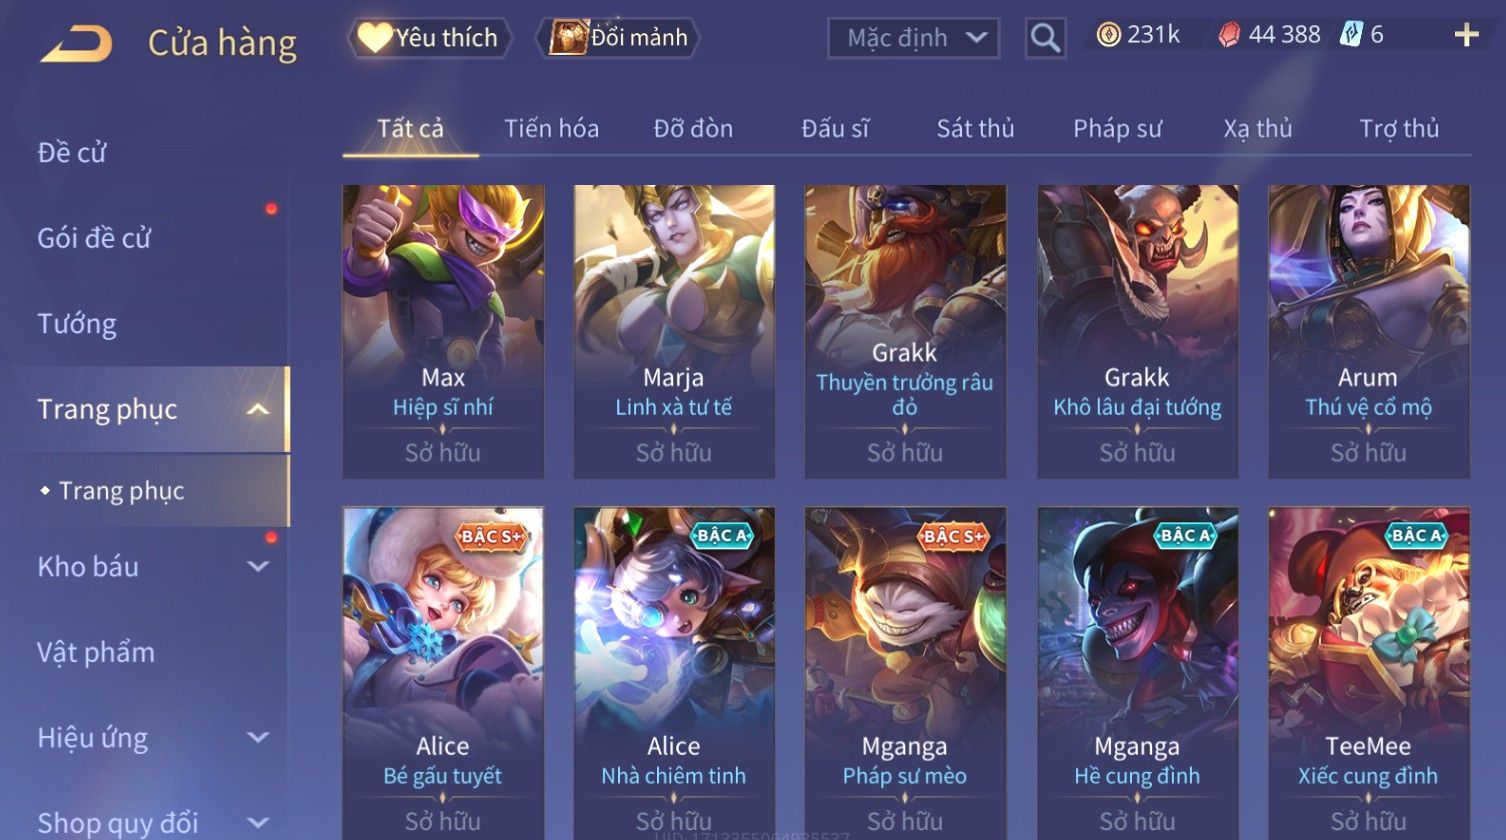Select the Xạ thủ tab
The height and width of the screenshot is (840, 1506).
1257,129
